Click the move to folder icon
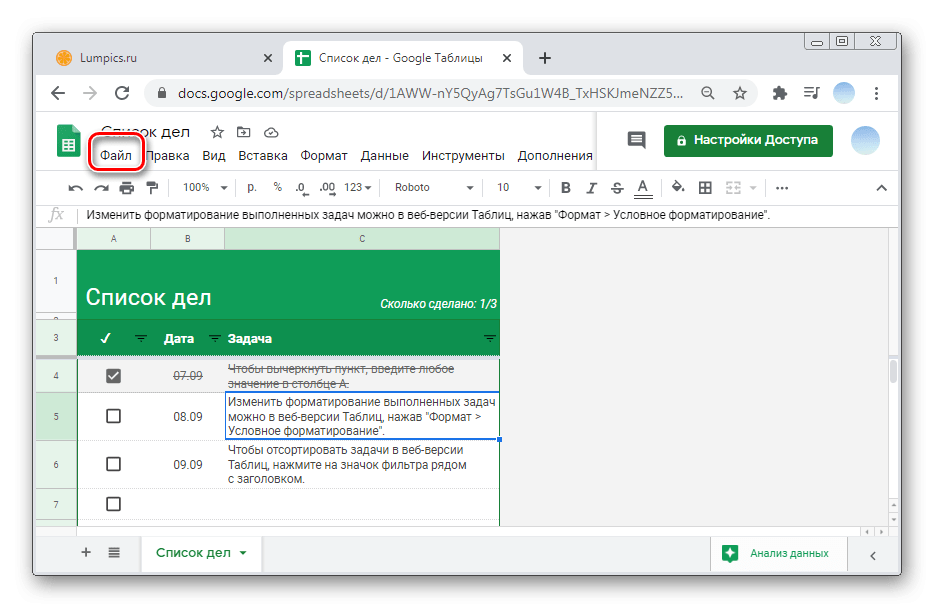Screen dimensions: 934x608 (x=244, y=132)
